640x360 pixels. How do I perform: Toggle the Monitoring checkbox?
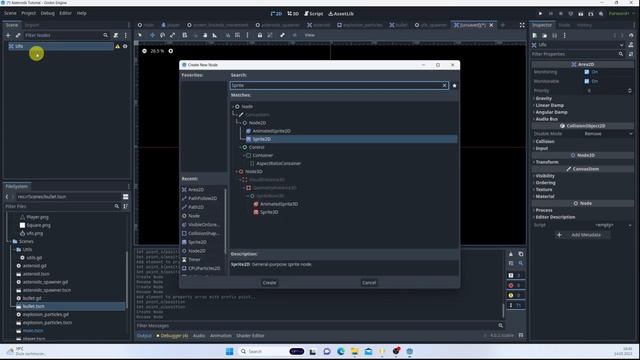coord(587,72)
